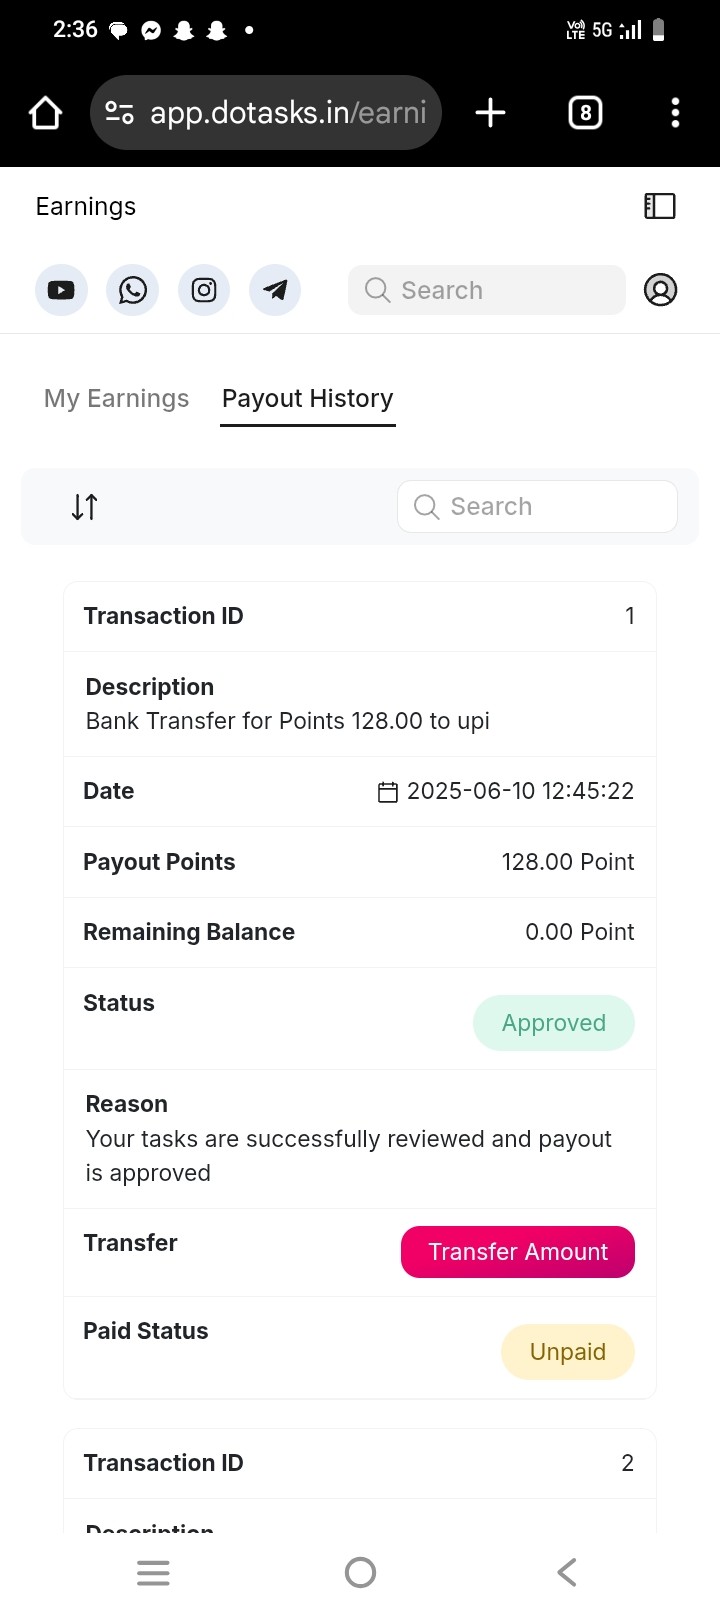
Task: Click the Transfer Amount button
Action: point(518,1252)
